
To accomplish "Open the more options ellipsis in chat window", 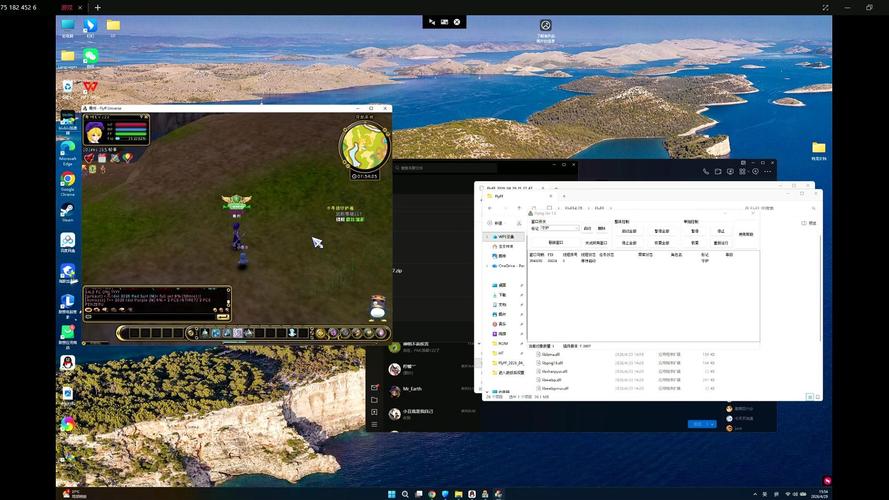I will pyautogui.click(x=768, y=171).
